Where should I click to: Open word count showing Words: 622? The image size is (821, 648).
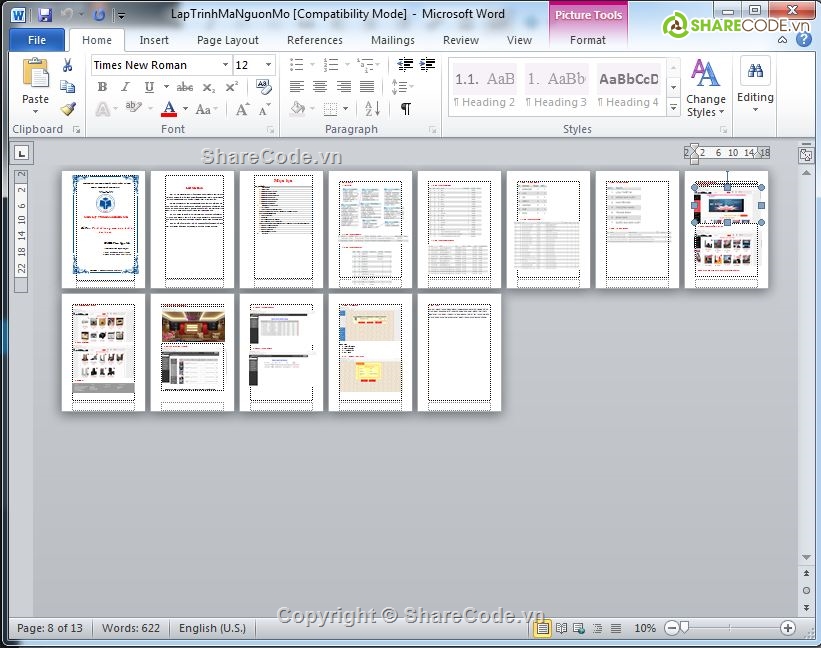(131, 628)
